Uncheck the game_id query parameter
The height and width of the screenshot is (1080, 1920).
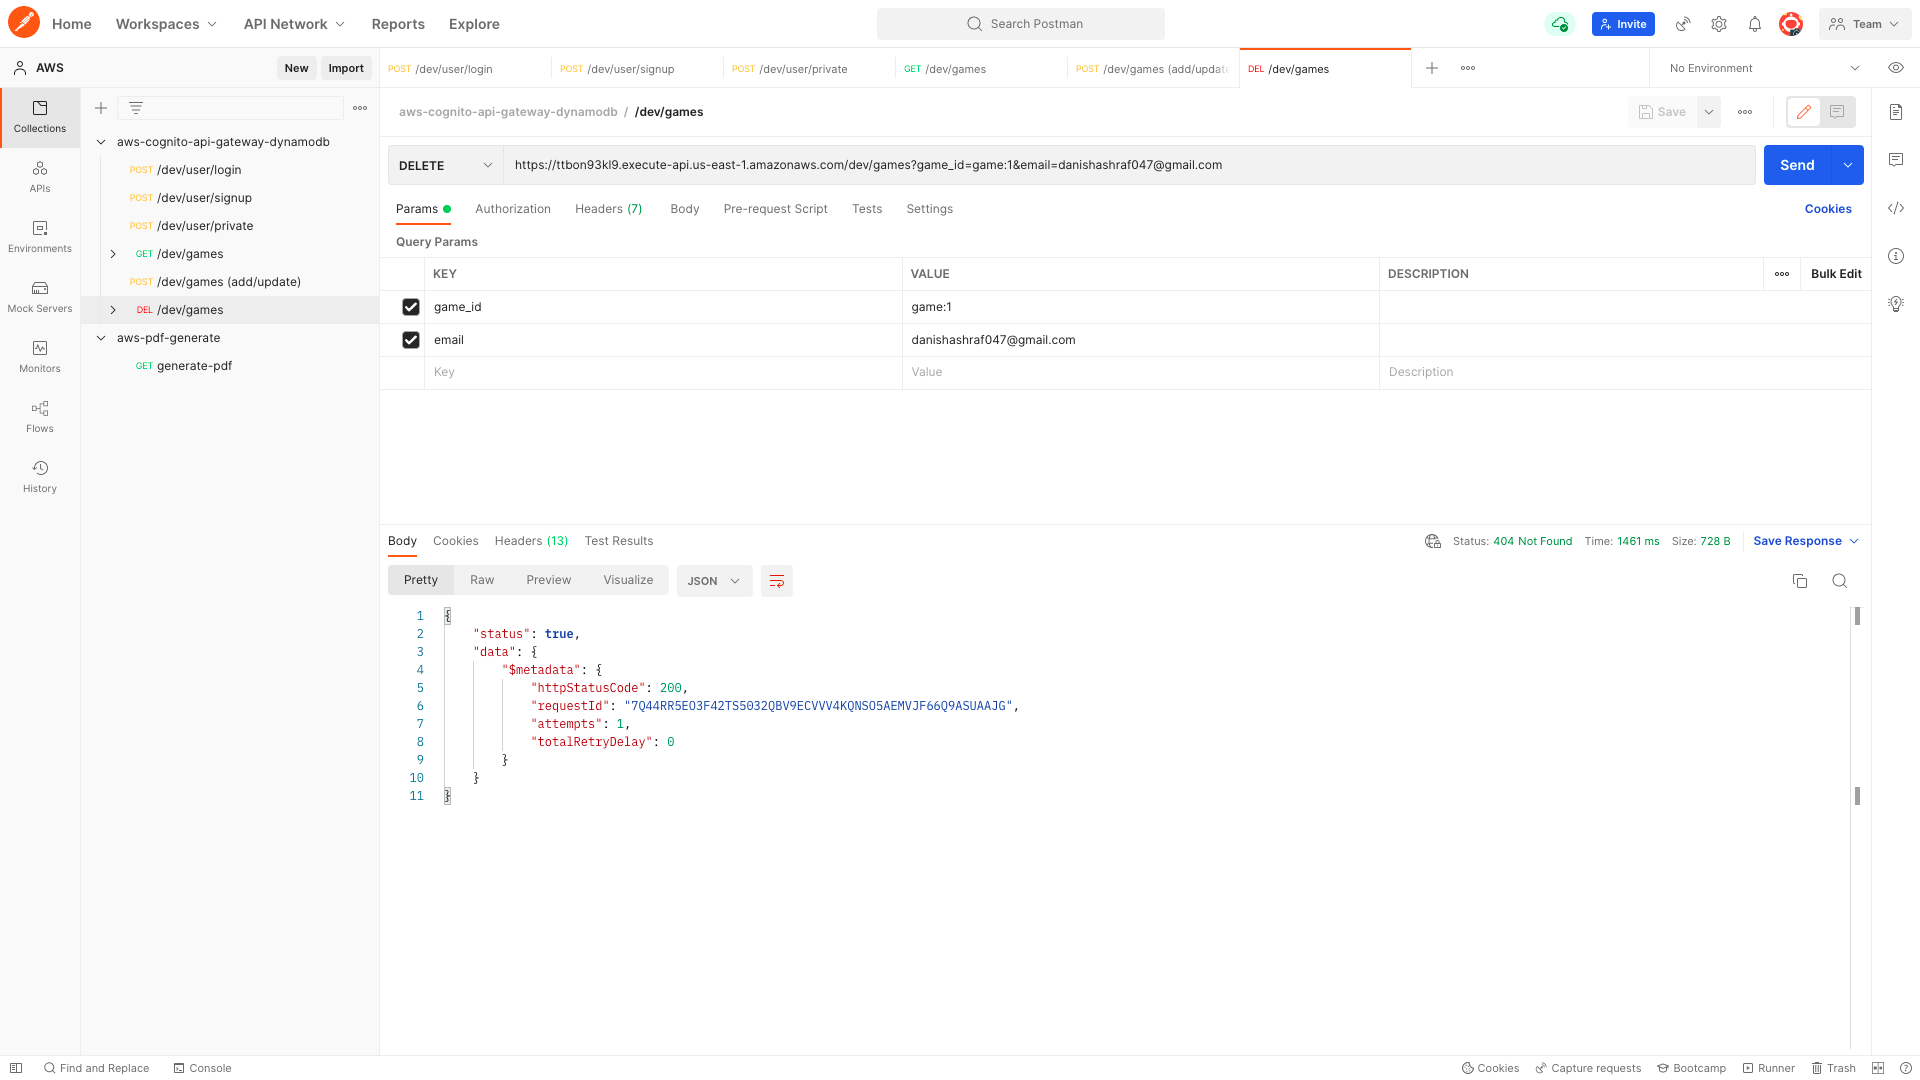point(411,307)
